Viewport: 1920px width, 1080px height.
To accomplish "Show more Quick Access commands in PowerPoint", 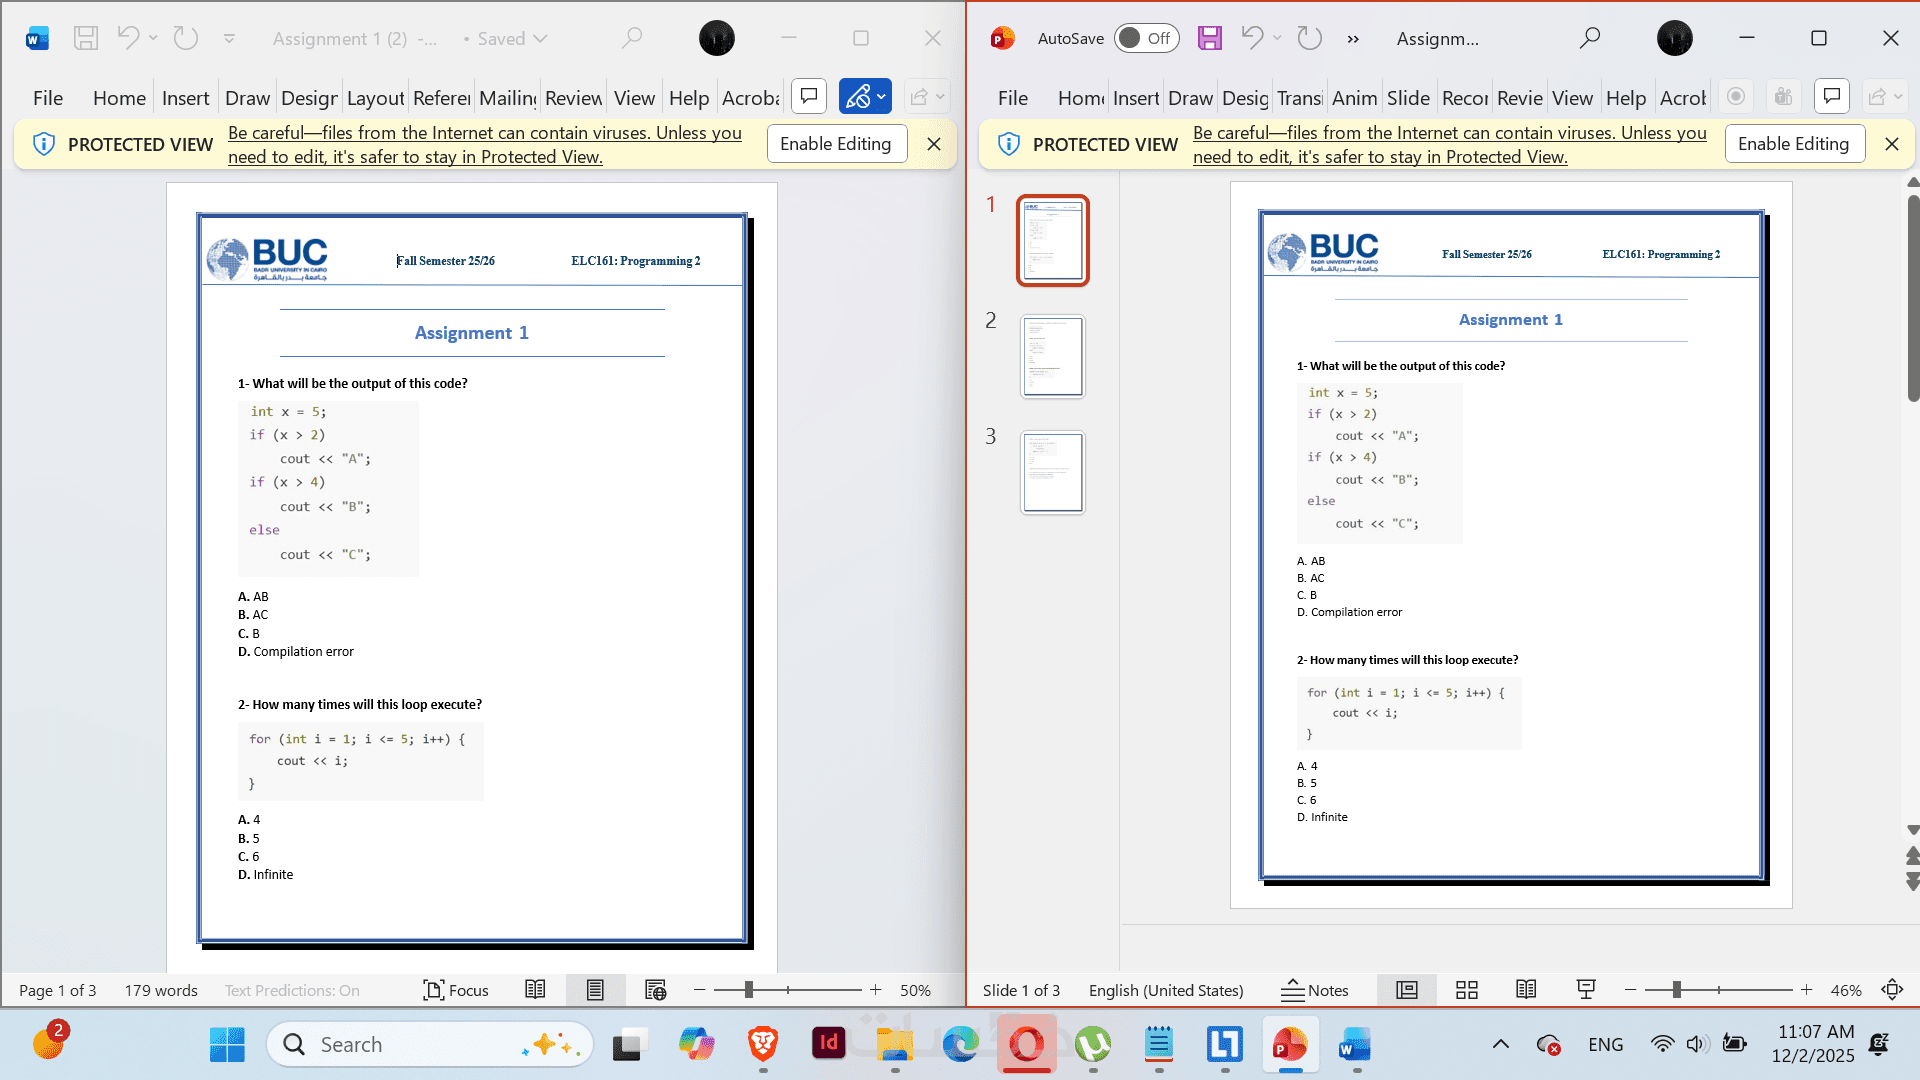I will 1353,38.
